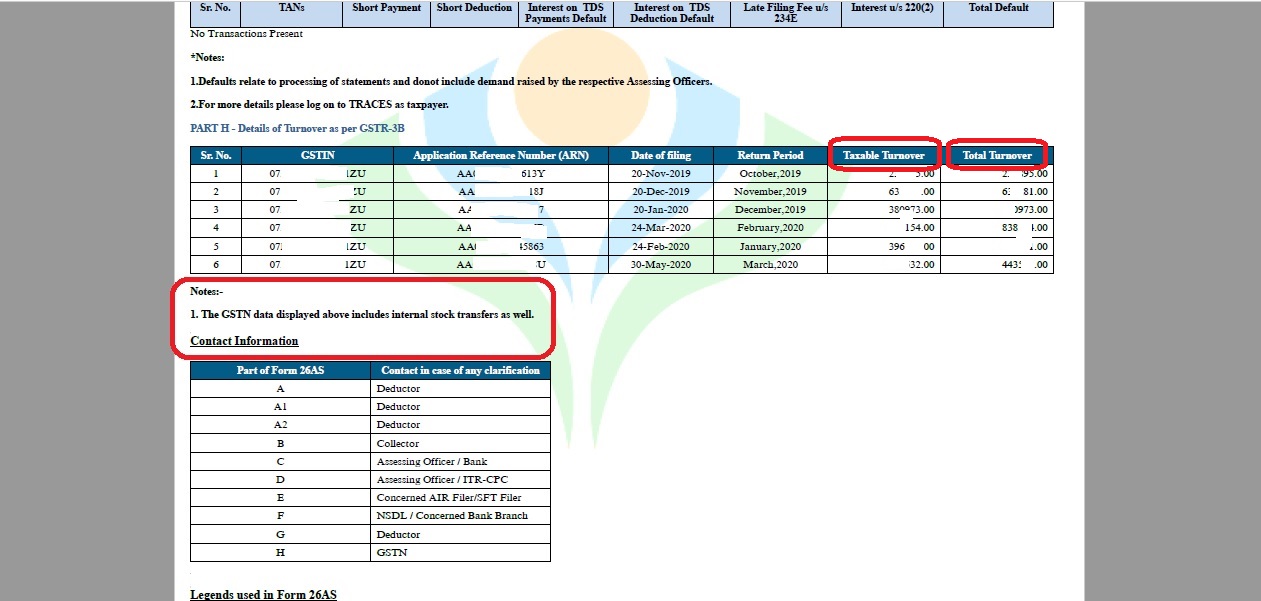Select the Date of filing column header
Viewport: 1261px width, 601px height.
click(x=660, y=156)
